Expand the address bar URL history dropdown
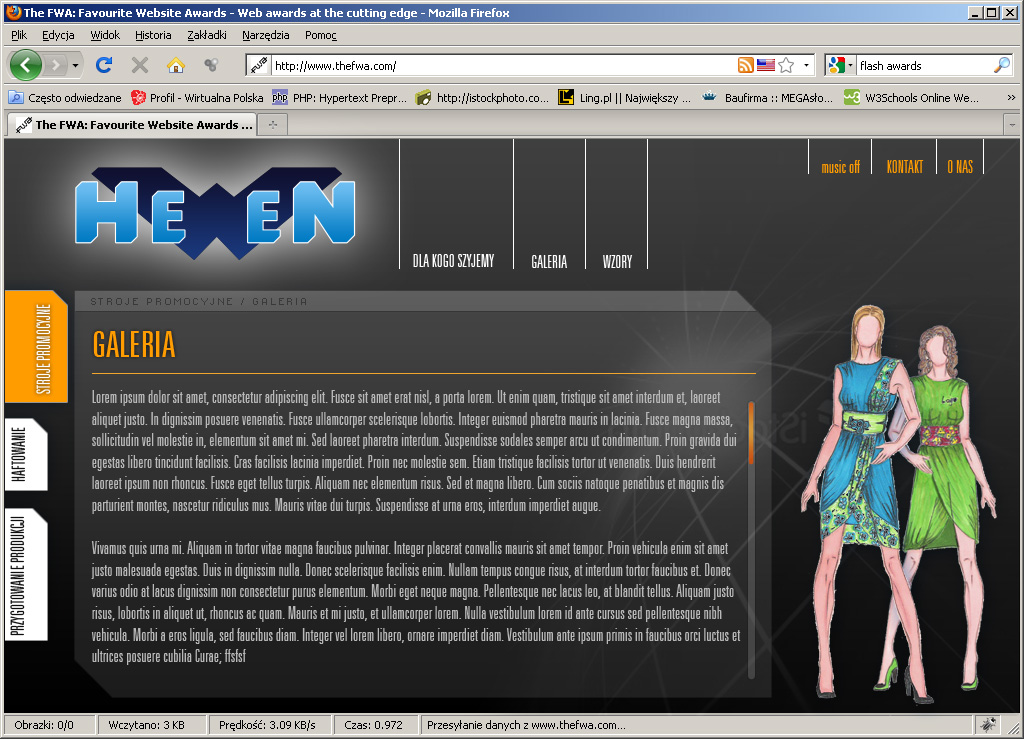The height and width of the screenshot is (739, 1024). click(x=806, y=65)
